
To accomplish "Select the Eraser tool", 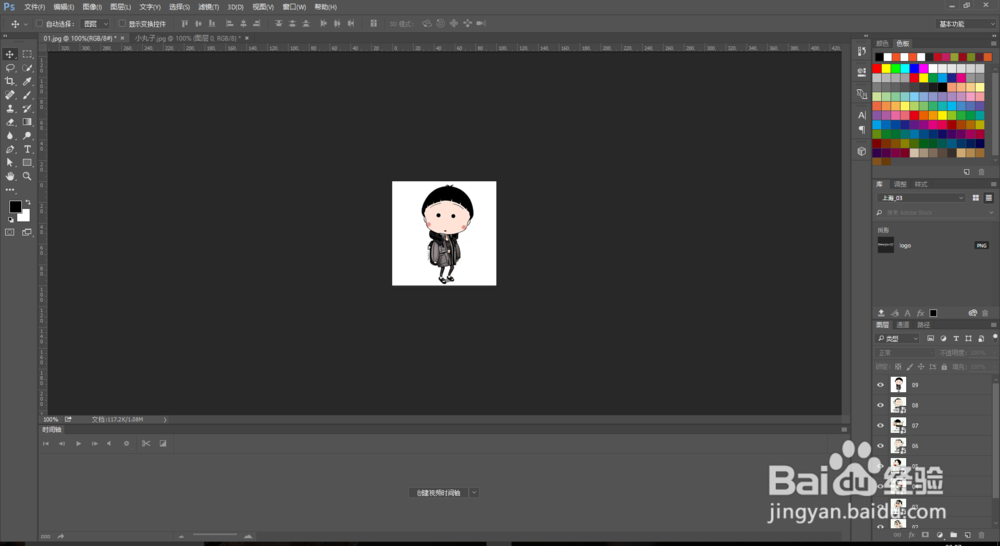I will point(10,122).
